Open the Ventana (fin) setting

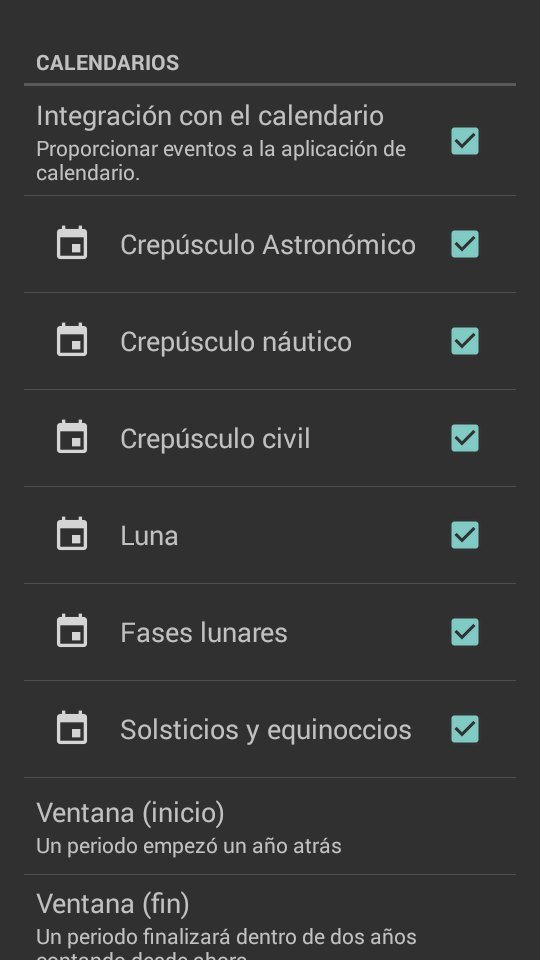pos(270,918)
